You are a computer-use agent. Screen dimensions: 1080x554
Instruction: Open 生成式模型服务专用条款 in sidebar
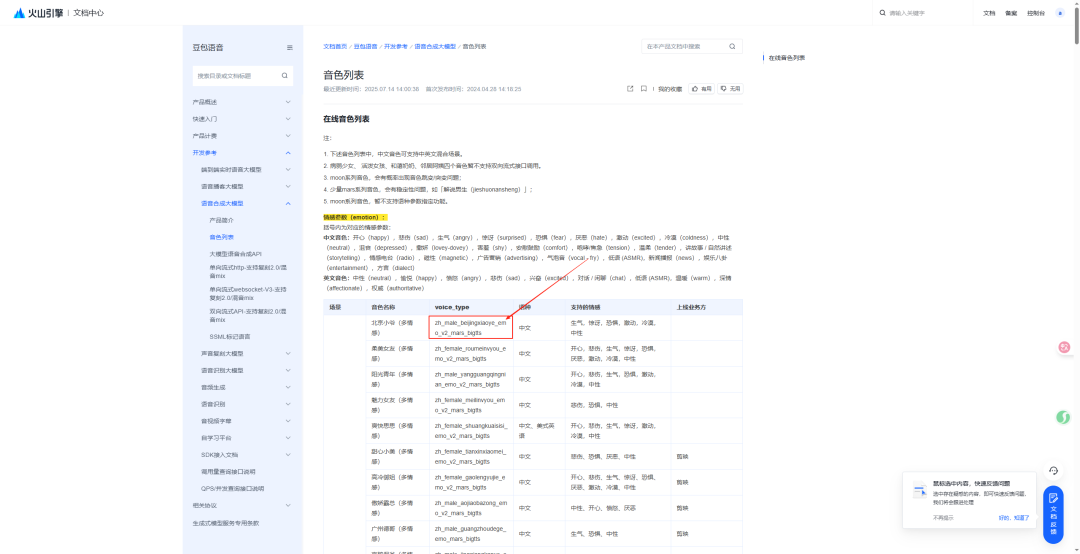(226, 523)
